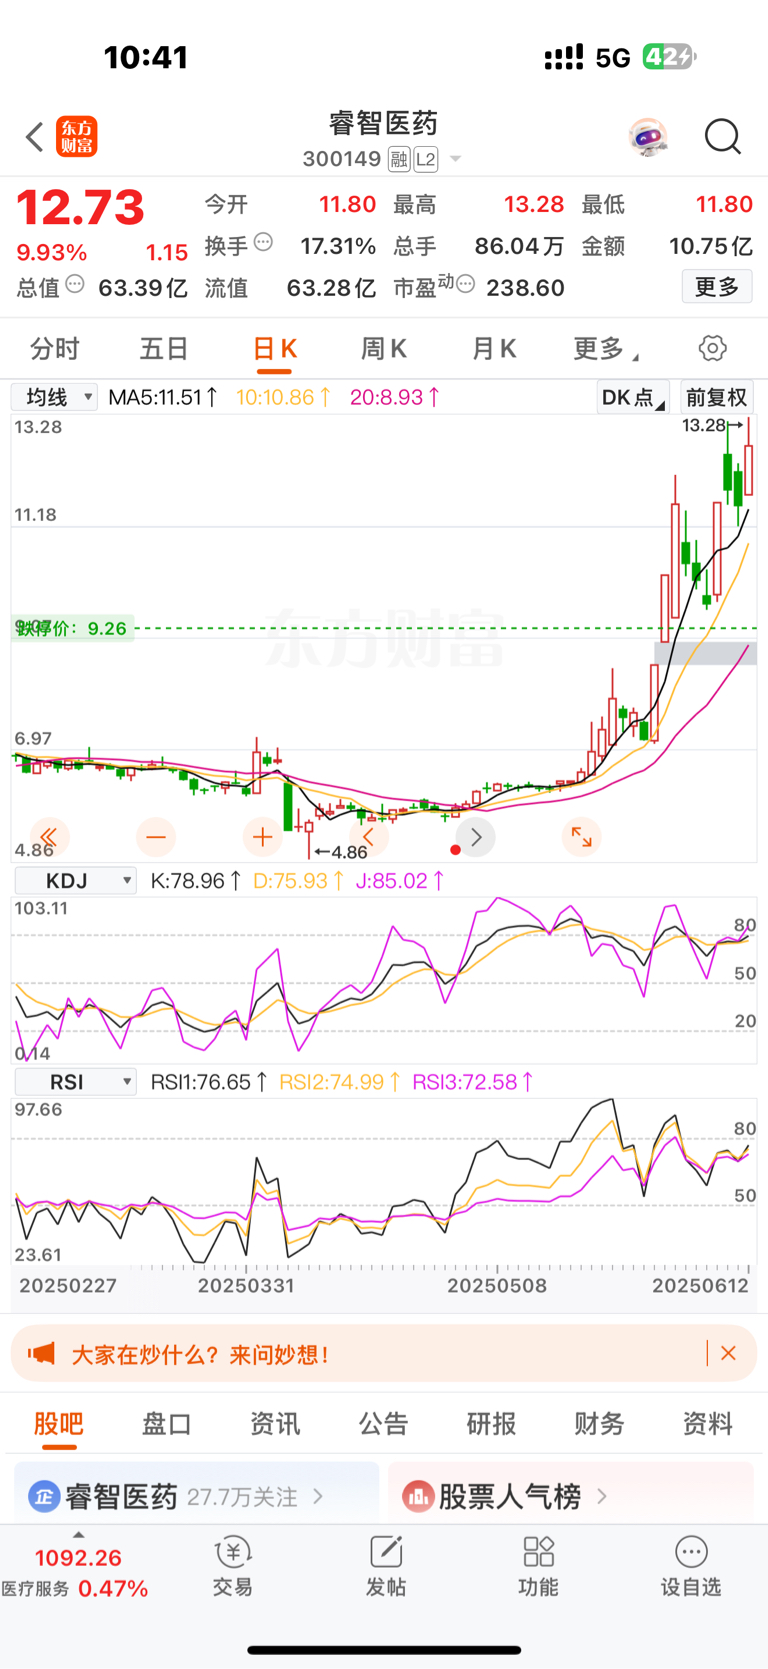
Task: Toggle the 前复权 adjustment button
Action: (716, 397)
